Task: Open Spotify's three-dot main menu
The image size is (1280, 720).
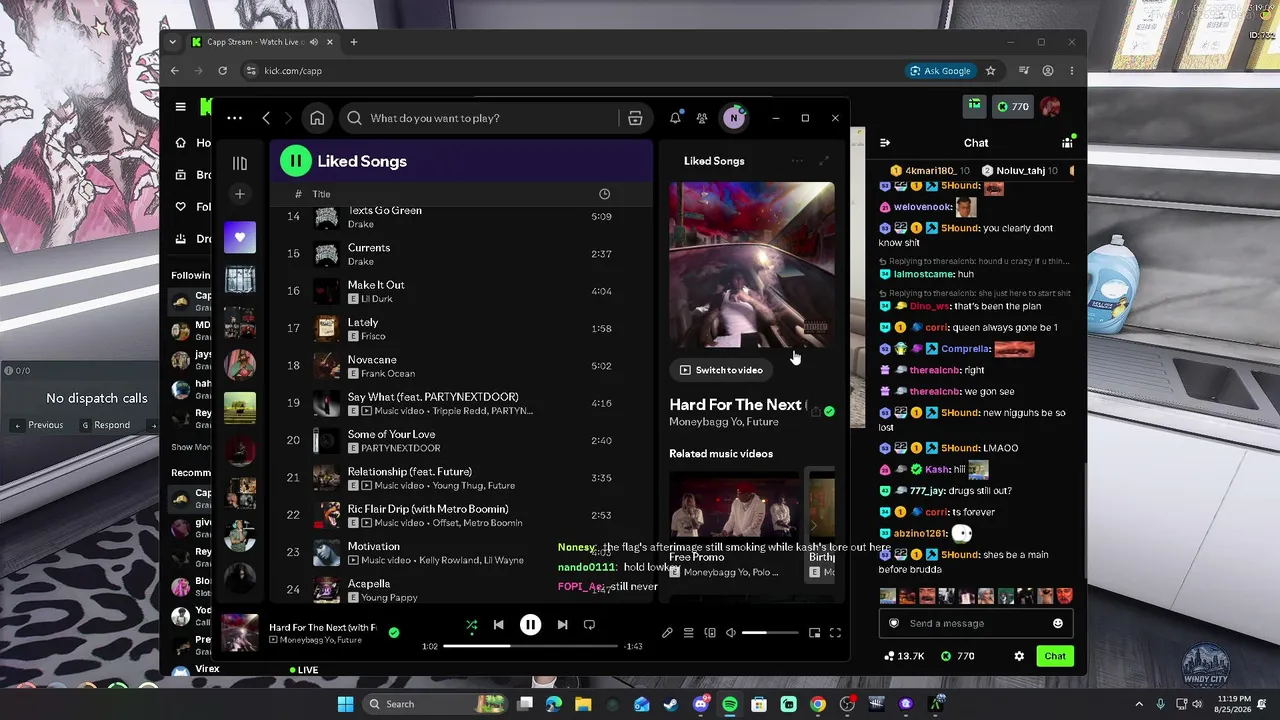Action: (x=234, y=118)
